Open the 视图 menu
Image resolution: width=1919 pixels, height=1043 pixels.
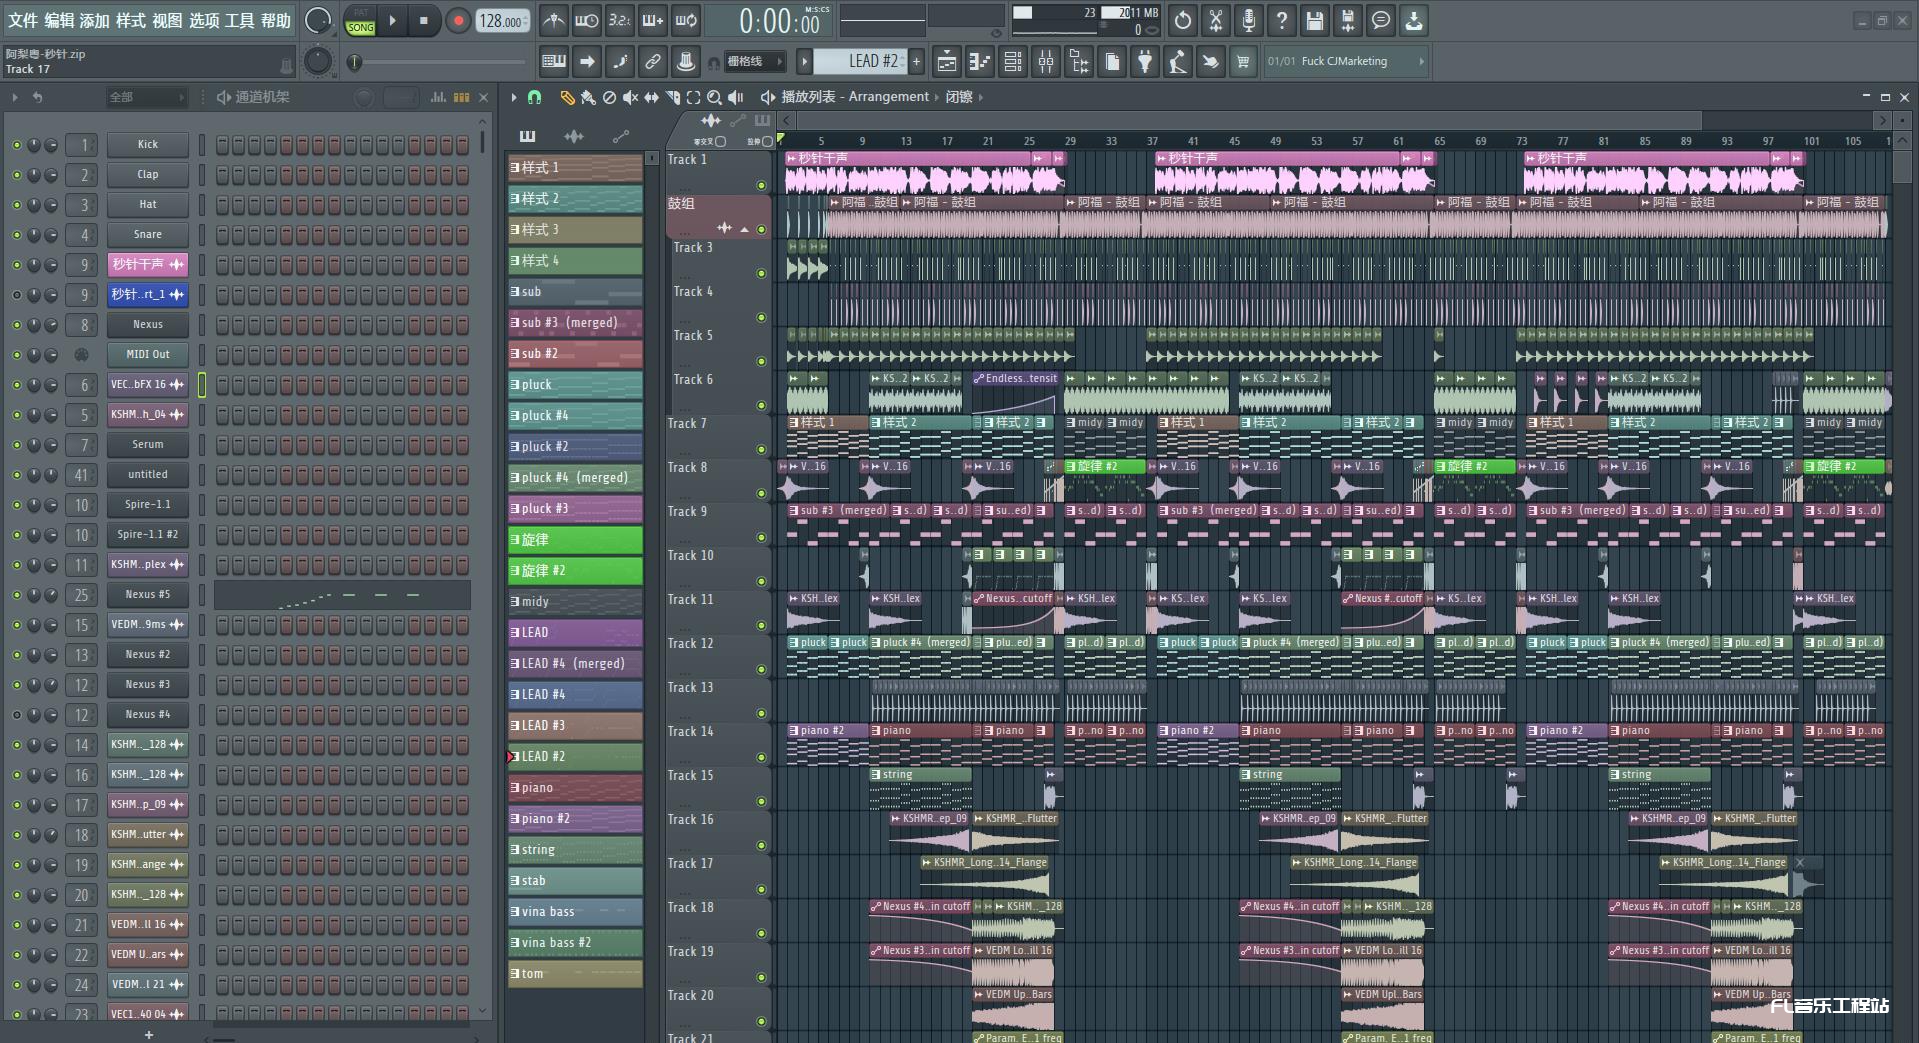[x=167, y=20]
